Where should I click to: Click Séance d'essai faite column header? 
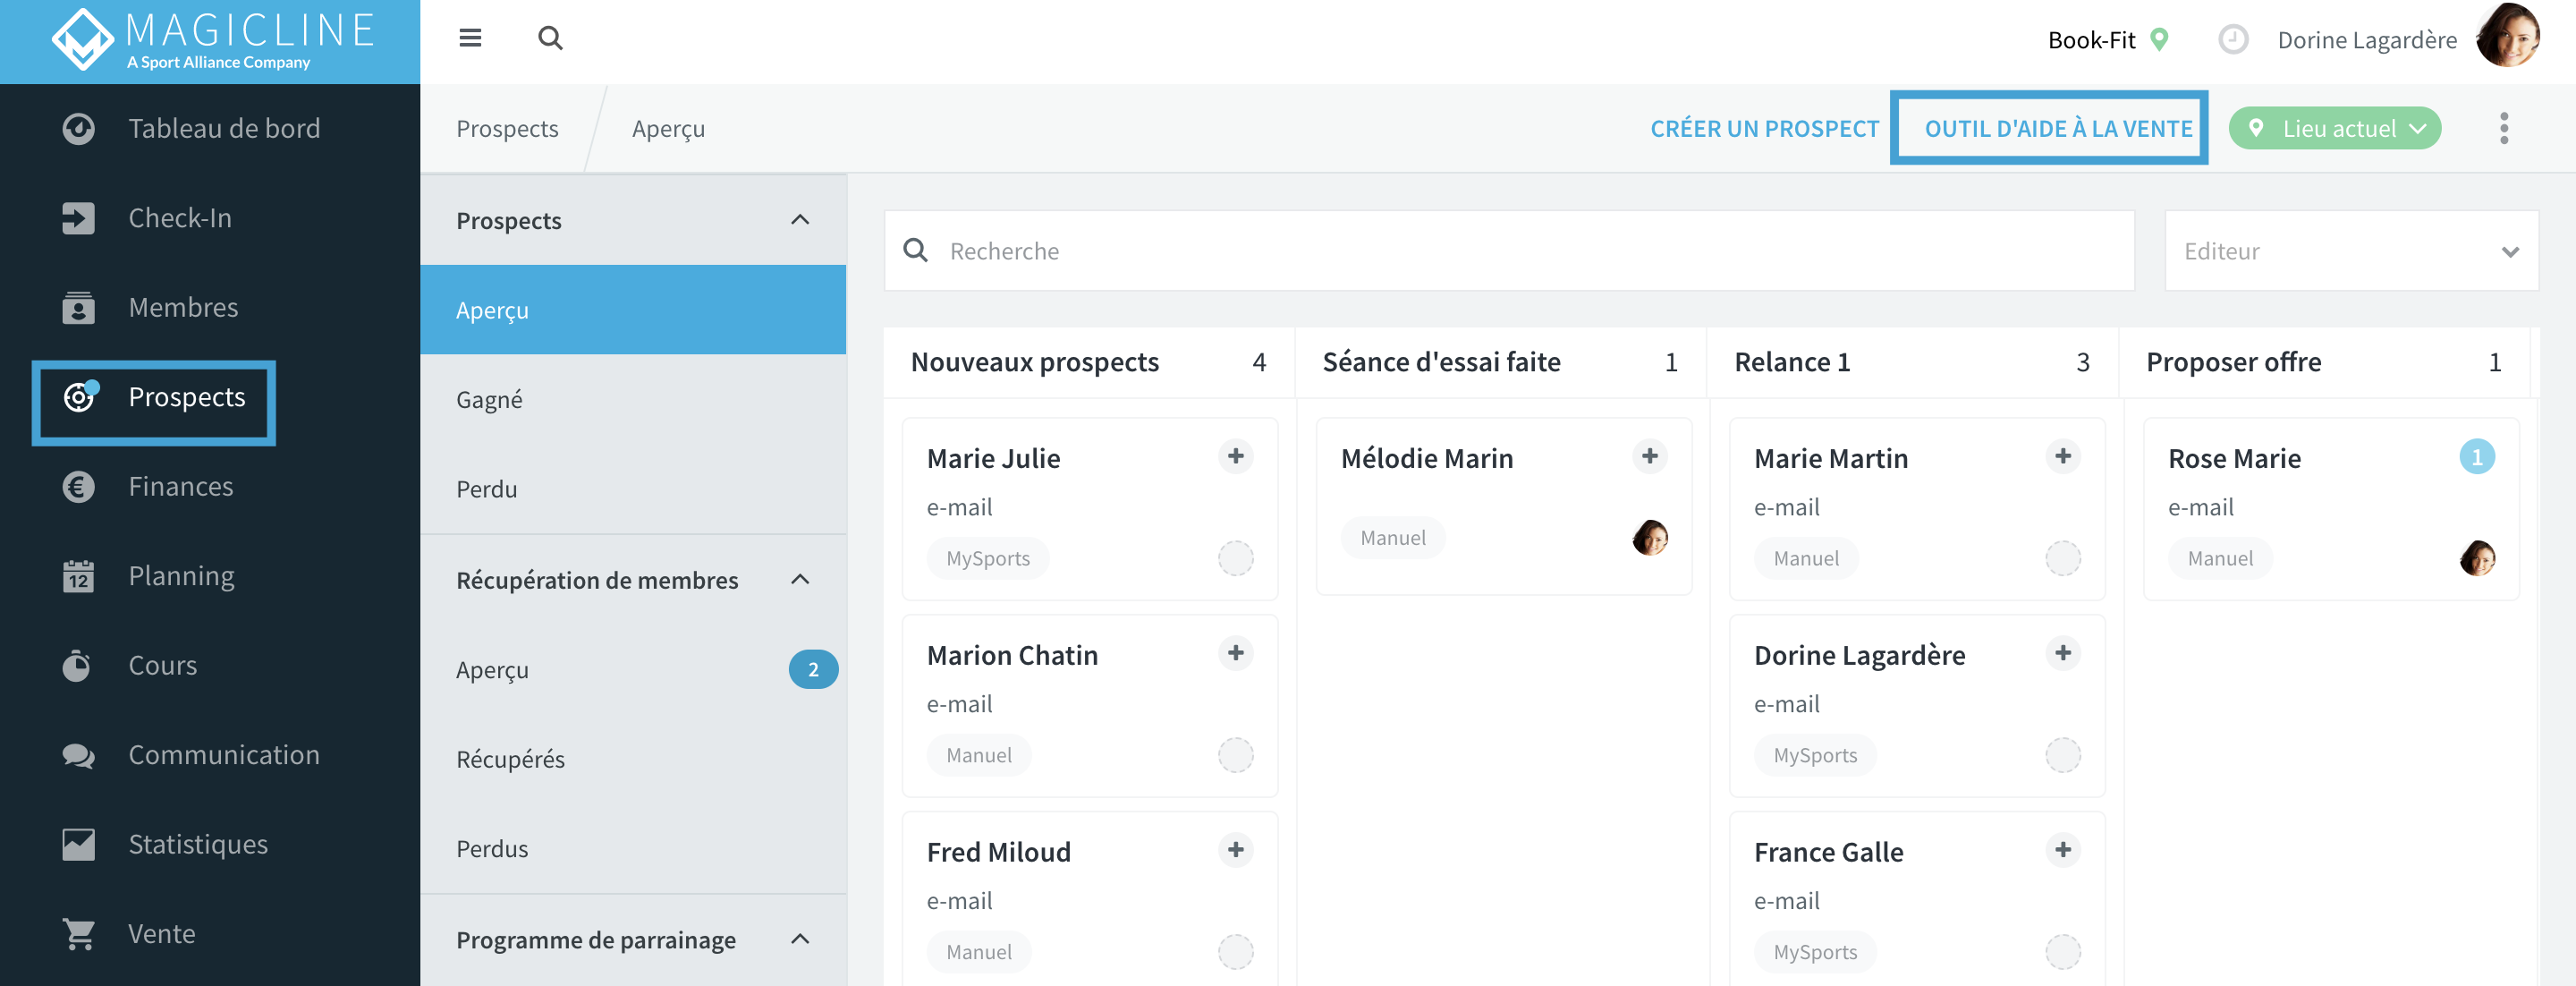point(1501,362)
